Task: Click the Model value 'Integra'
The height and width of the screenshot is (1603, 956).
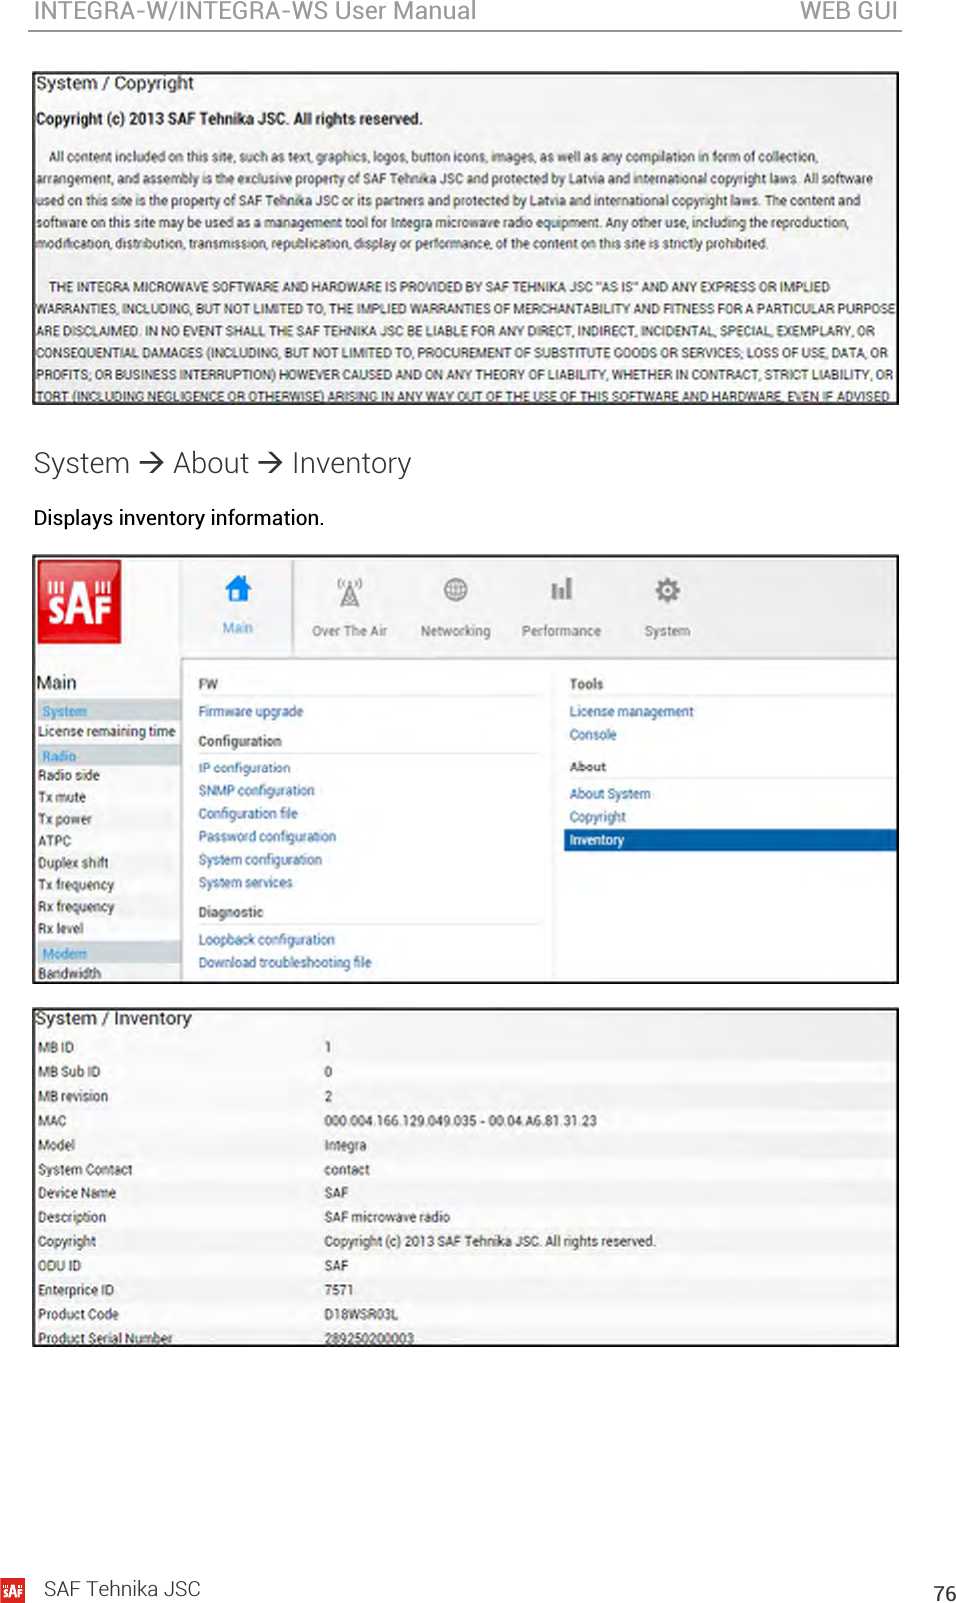Action: 345,1145
